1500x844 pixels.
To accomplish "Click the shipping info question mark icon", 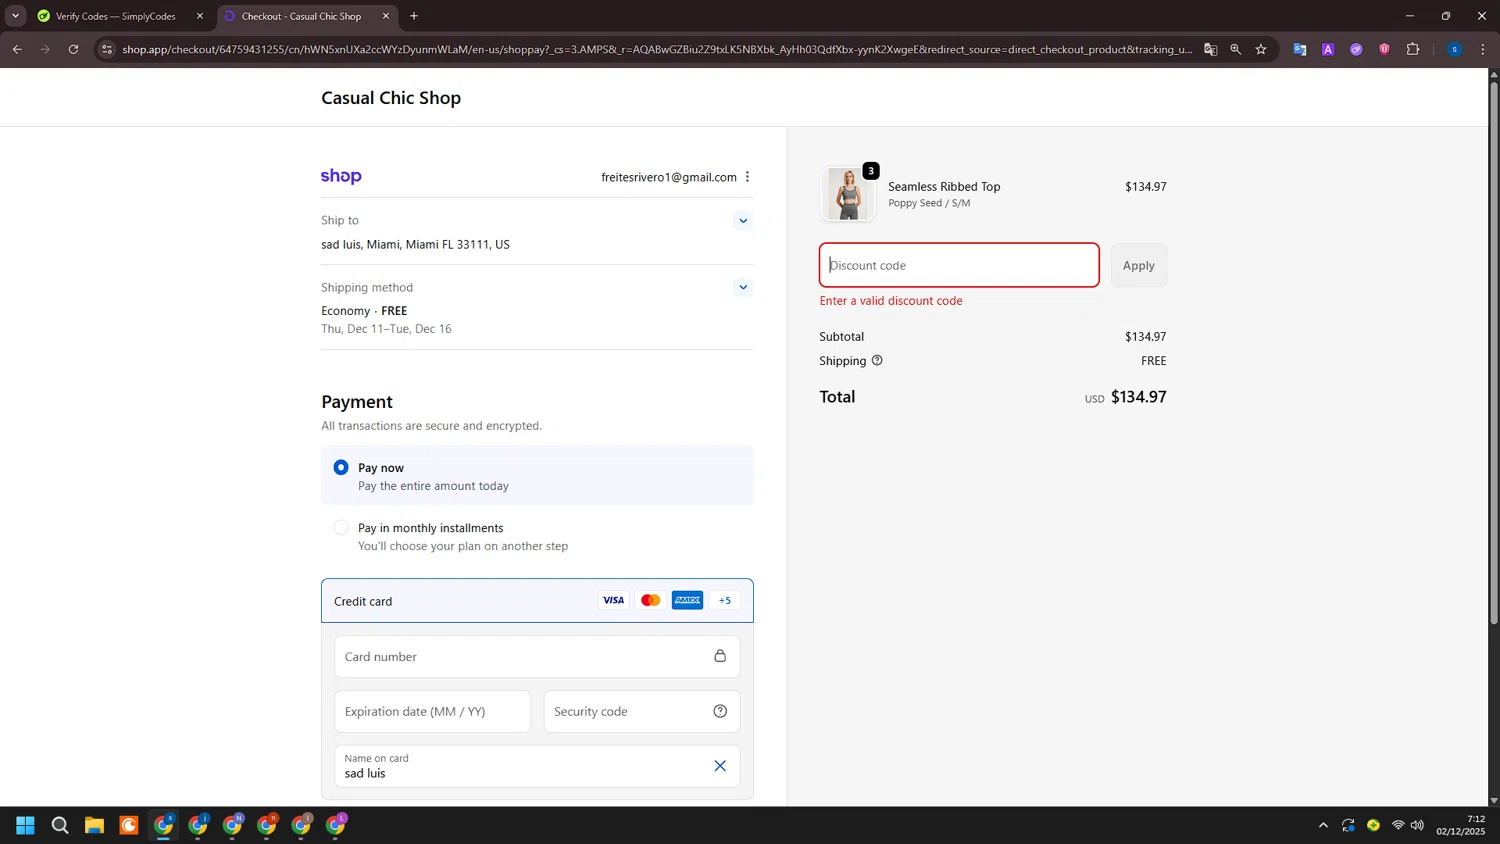I will (877, 361).
